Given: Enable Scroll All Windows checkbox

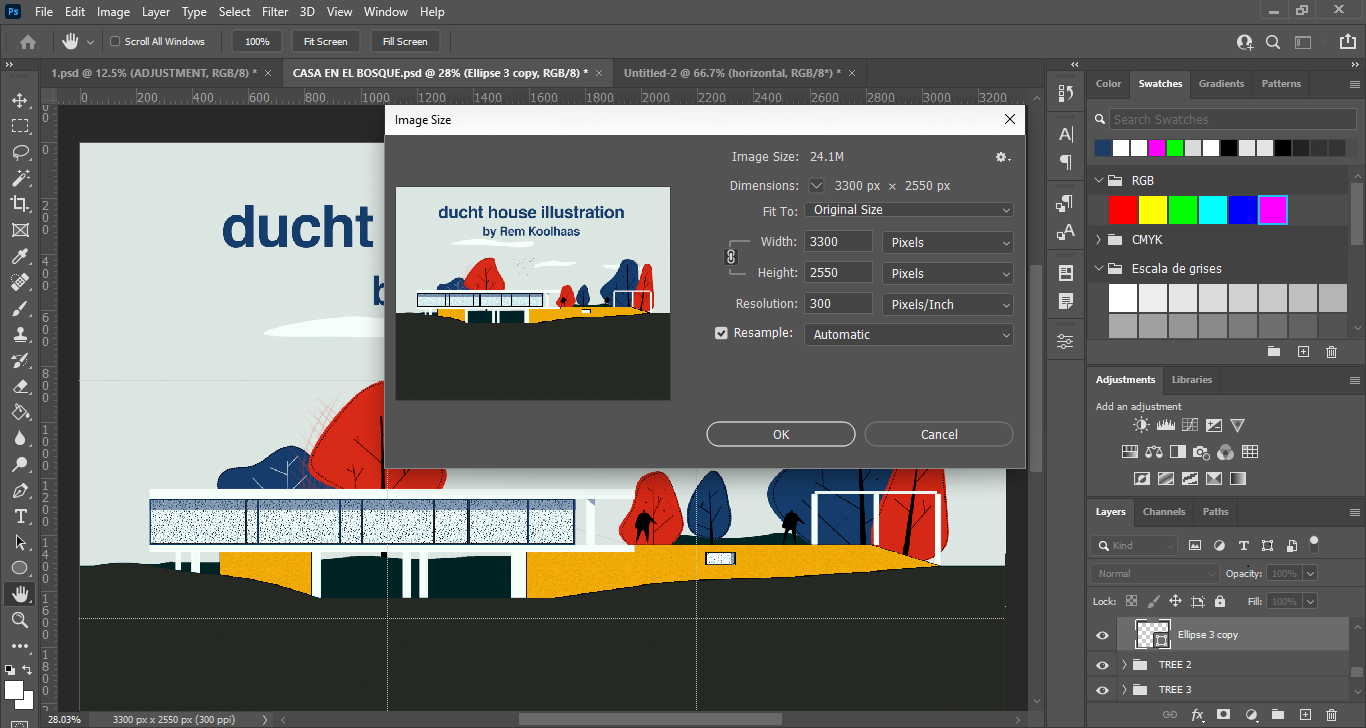Looking at the screenshot, I should pyautogui.click(x=115, y=42).
